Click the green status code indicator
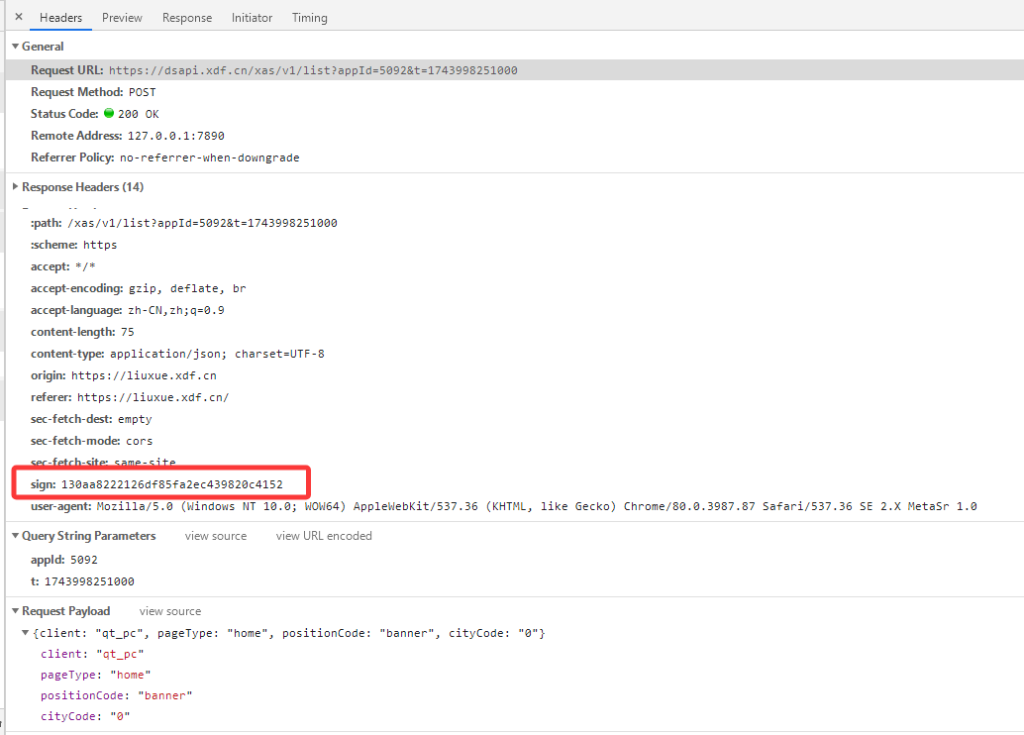The width and height of the screenshot is (1024, 735). click(x=109, y=114)
